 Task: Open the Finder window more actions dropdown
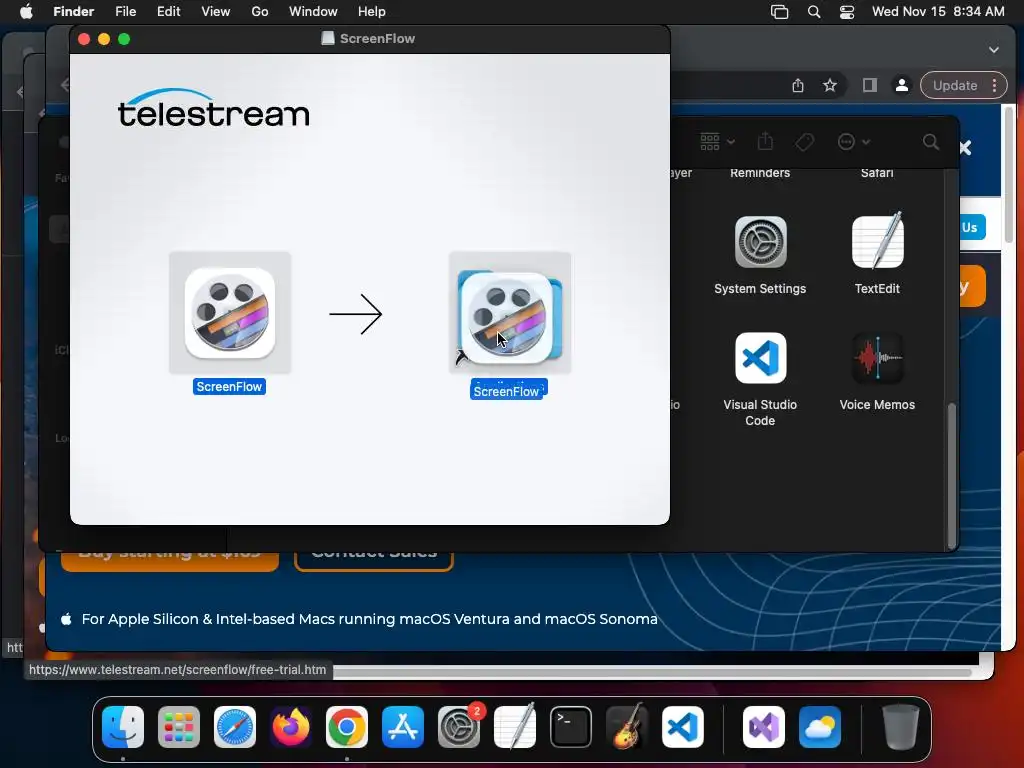coord(853,142)
